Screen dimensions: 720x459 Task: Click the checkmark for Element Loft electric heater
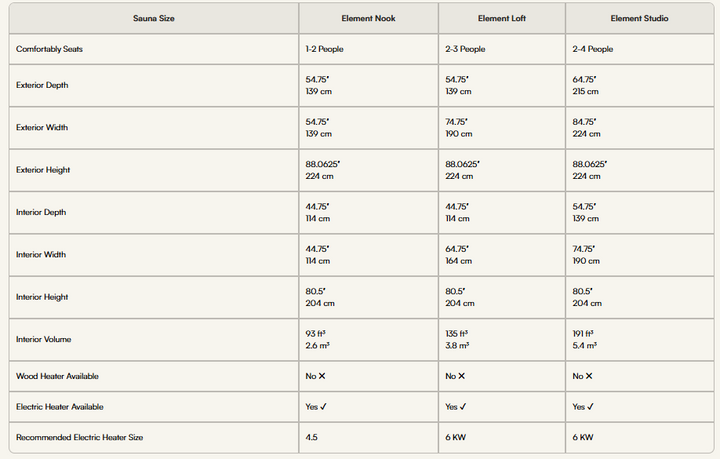pyautogui.click(x=463, y=407)
